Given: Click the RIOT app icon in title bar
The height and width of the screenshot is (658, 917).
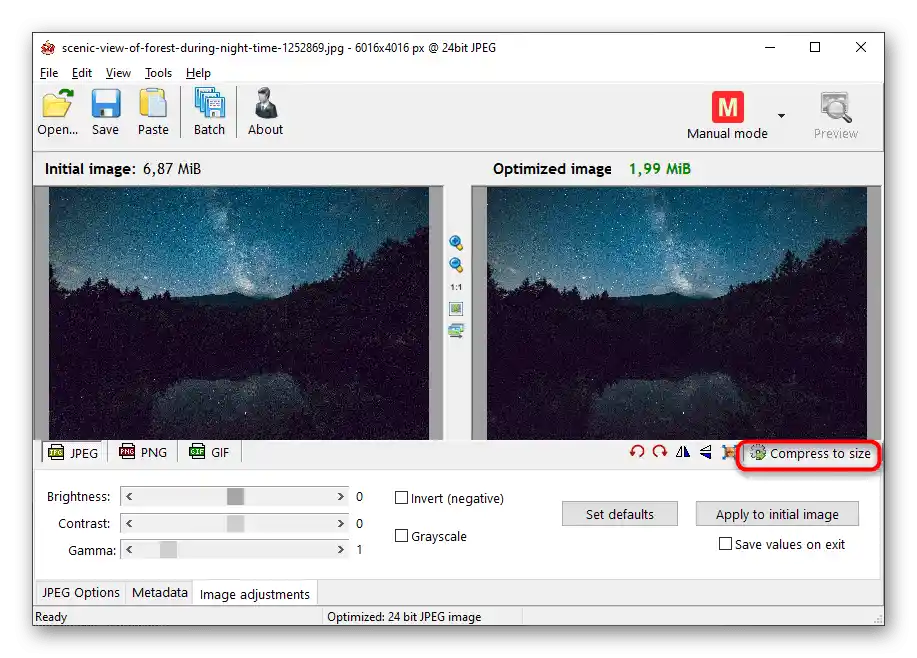Looking at the screenshot, I should (x=48, y=47).
